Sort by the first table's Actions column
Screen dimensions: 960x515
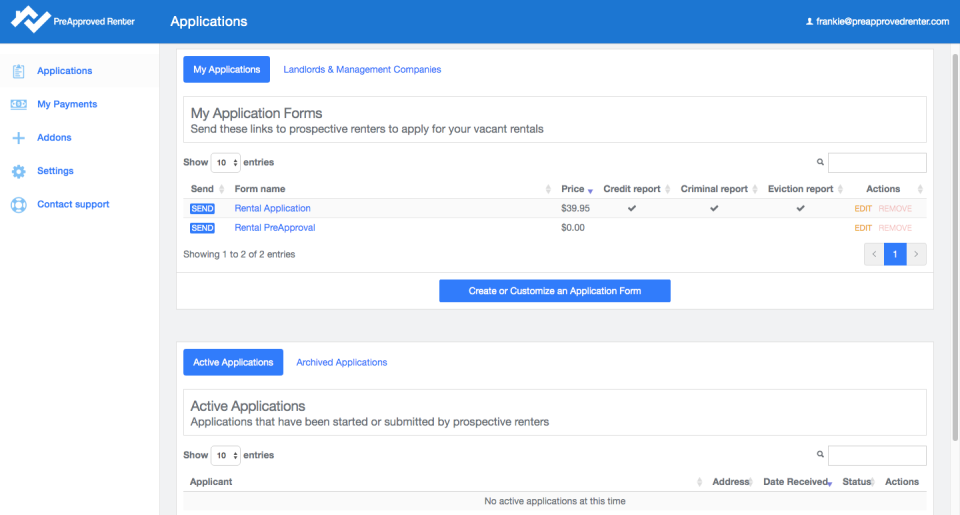(x=887, y=189)
